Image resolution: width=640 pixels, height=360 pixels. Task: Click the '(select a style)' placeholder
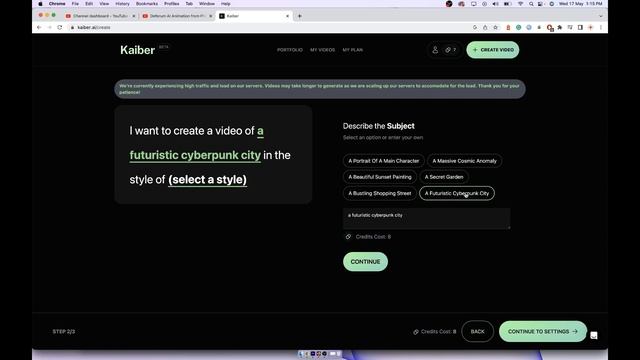tap(207, 180)
